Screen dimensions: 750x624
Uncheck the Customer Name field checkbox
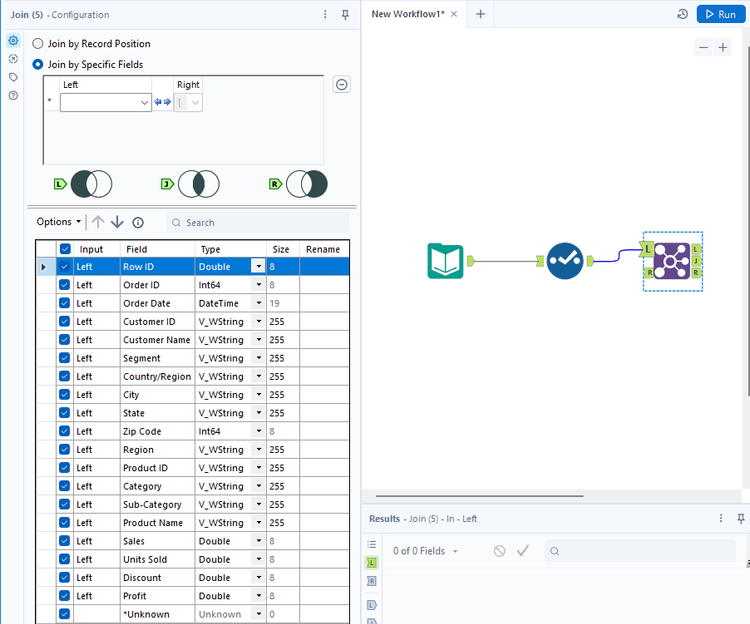[65, 340]
